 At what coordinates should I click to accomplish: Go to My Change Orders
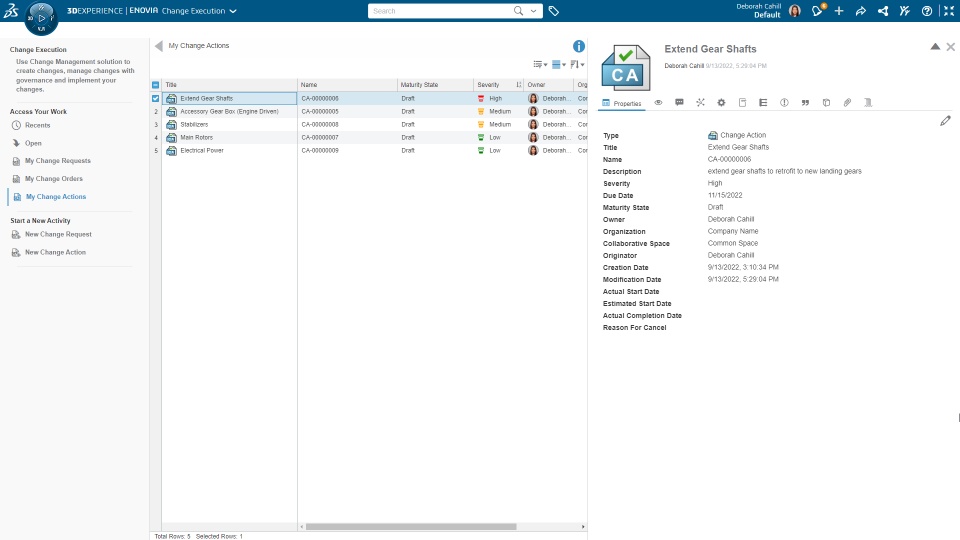[53, 179]
